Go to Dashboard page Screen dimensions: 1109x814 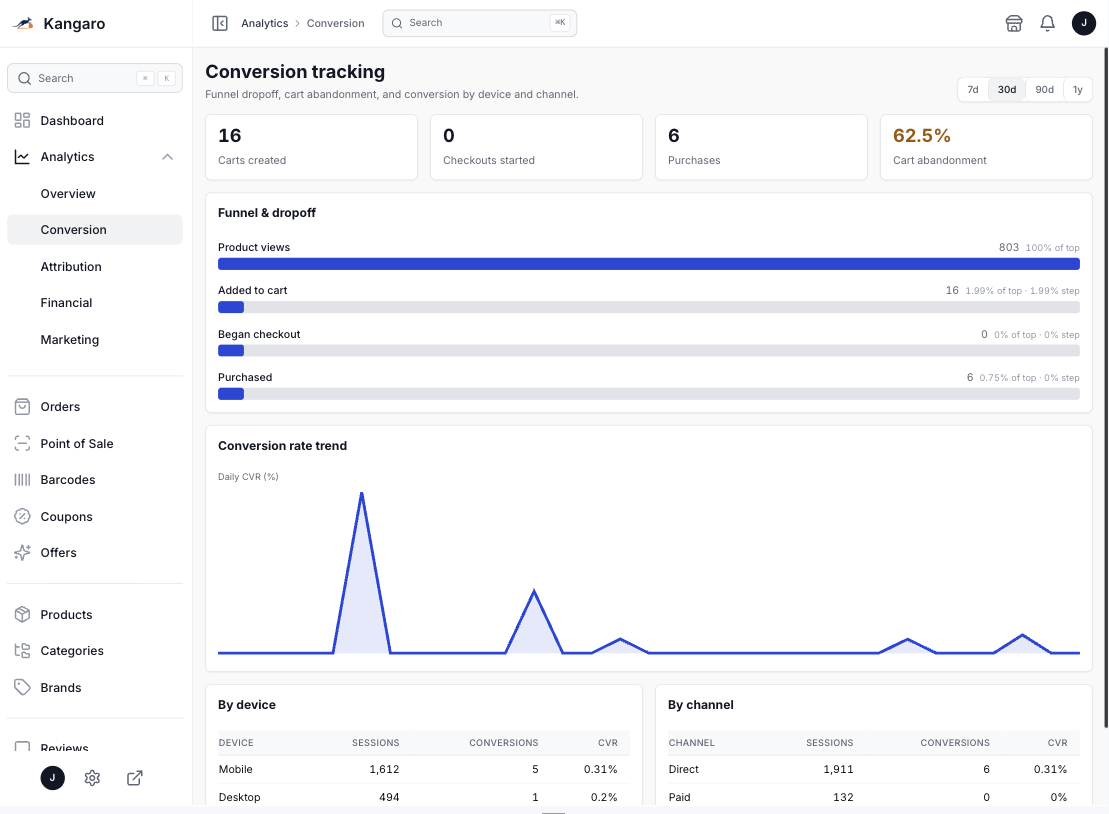(95, 120)
